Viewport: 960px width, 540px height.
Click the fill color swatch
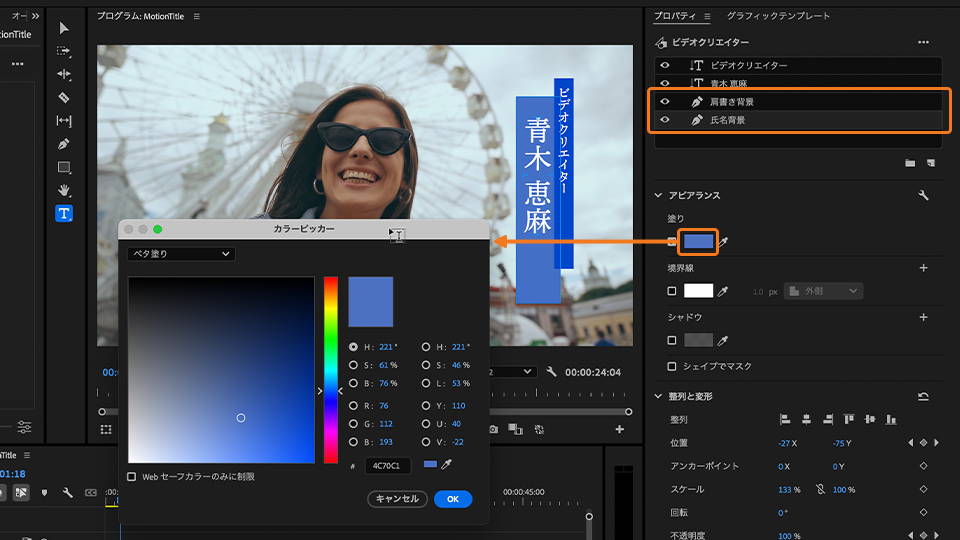click(x=698, y=241)
